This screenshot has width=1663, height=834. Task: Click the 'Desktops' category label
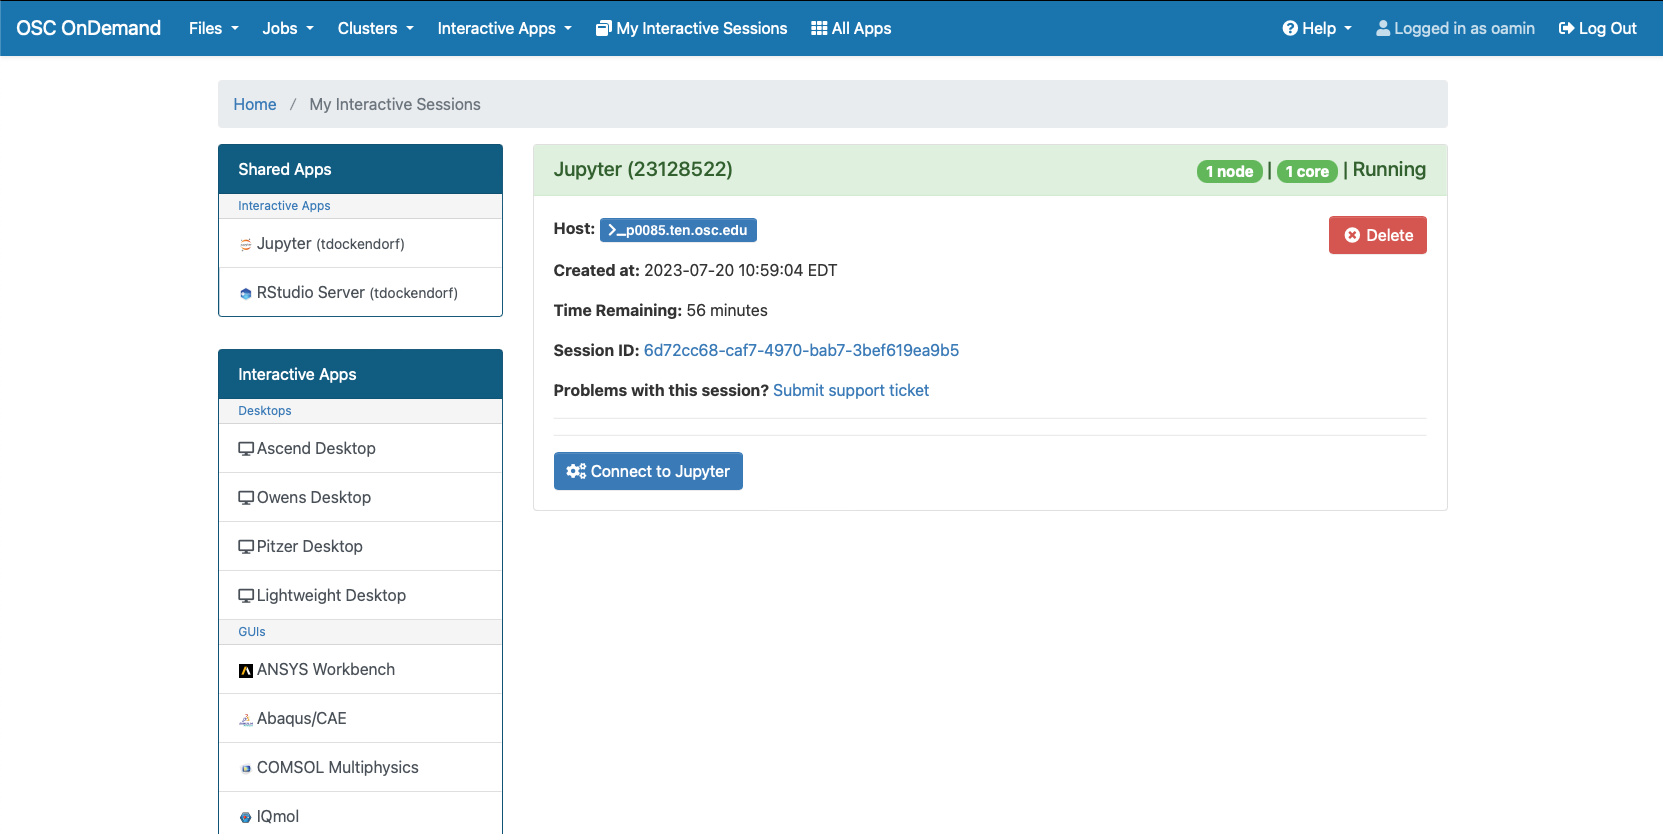coord(265,411)
